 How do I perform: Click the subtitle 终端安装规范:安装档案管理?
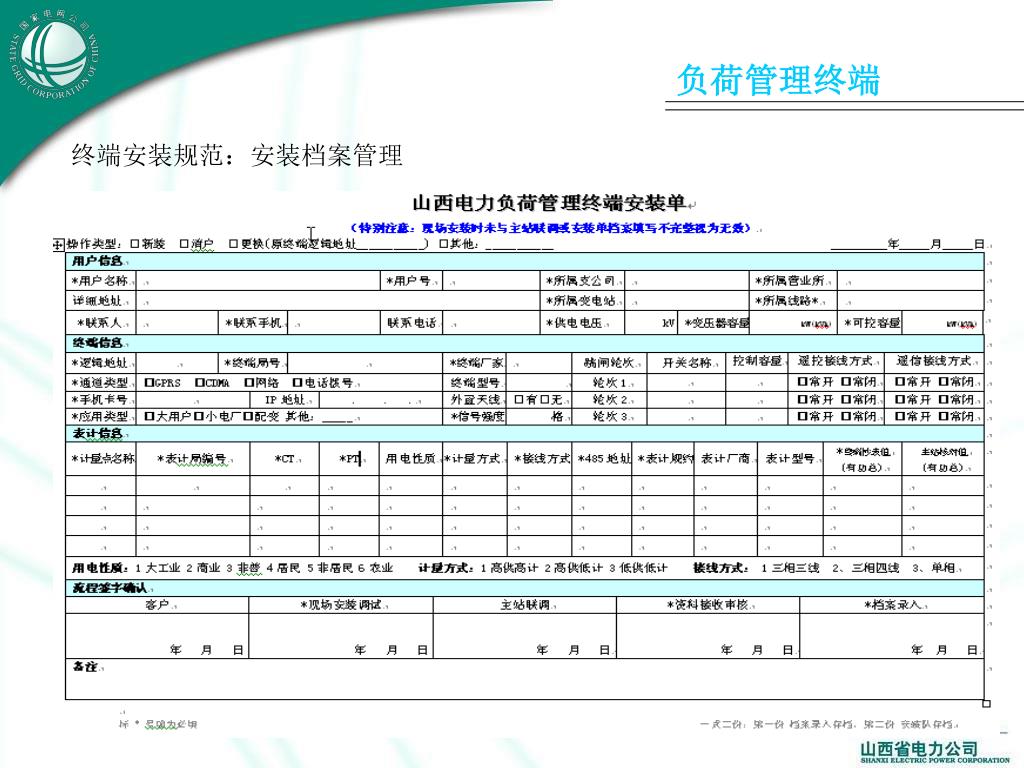point(237,155)
